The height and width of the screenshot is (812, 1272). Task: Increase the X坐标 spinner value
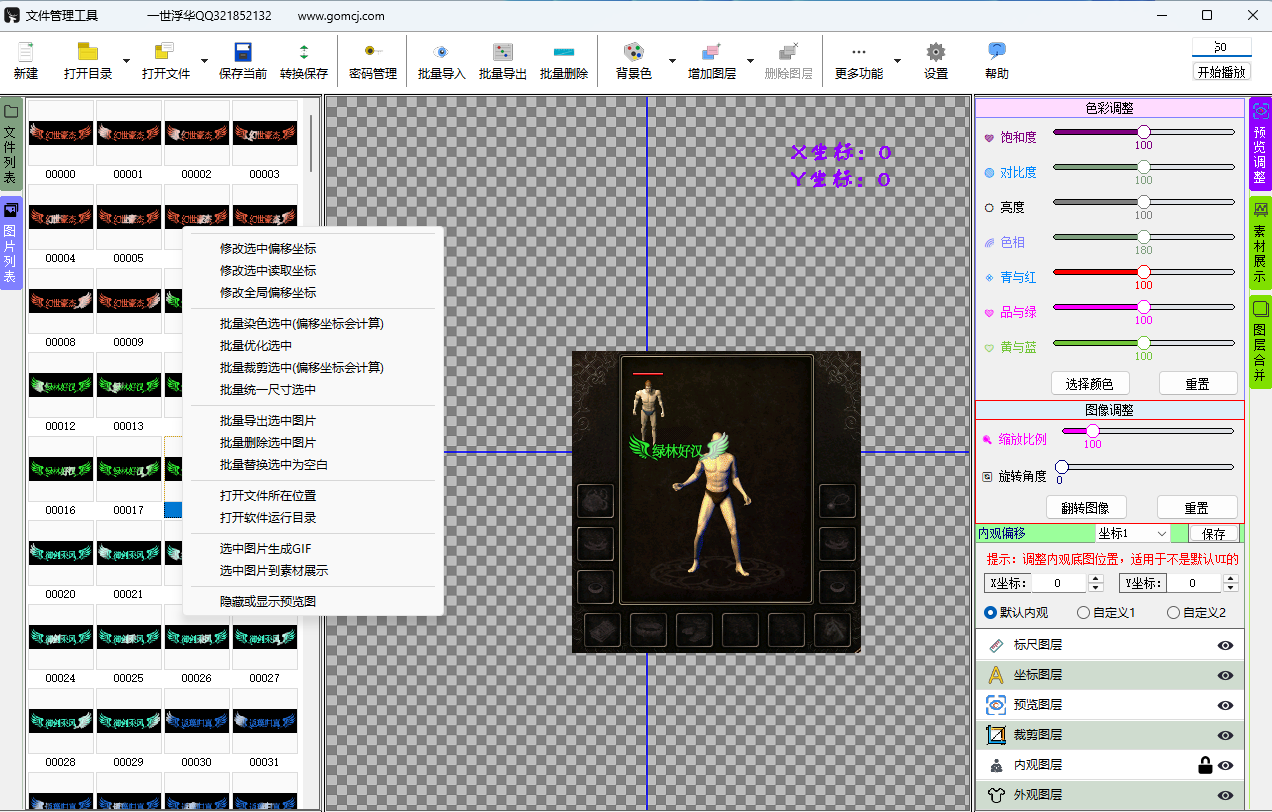pos(1095,579)
